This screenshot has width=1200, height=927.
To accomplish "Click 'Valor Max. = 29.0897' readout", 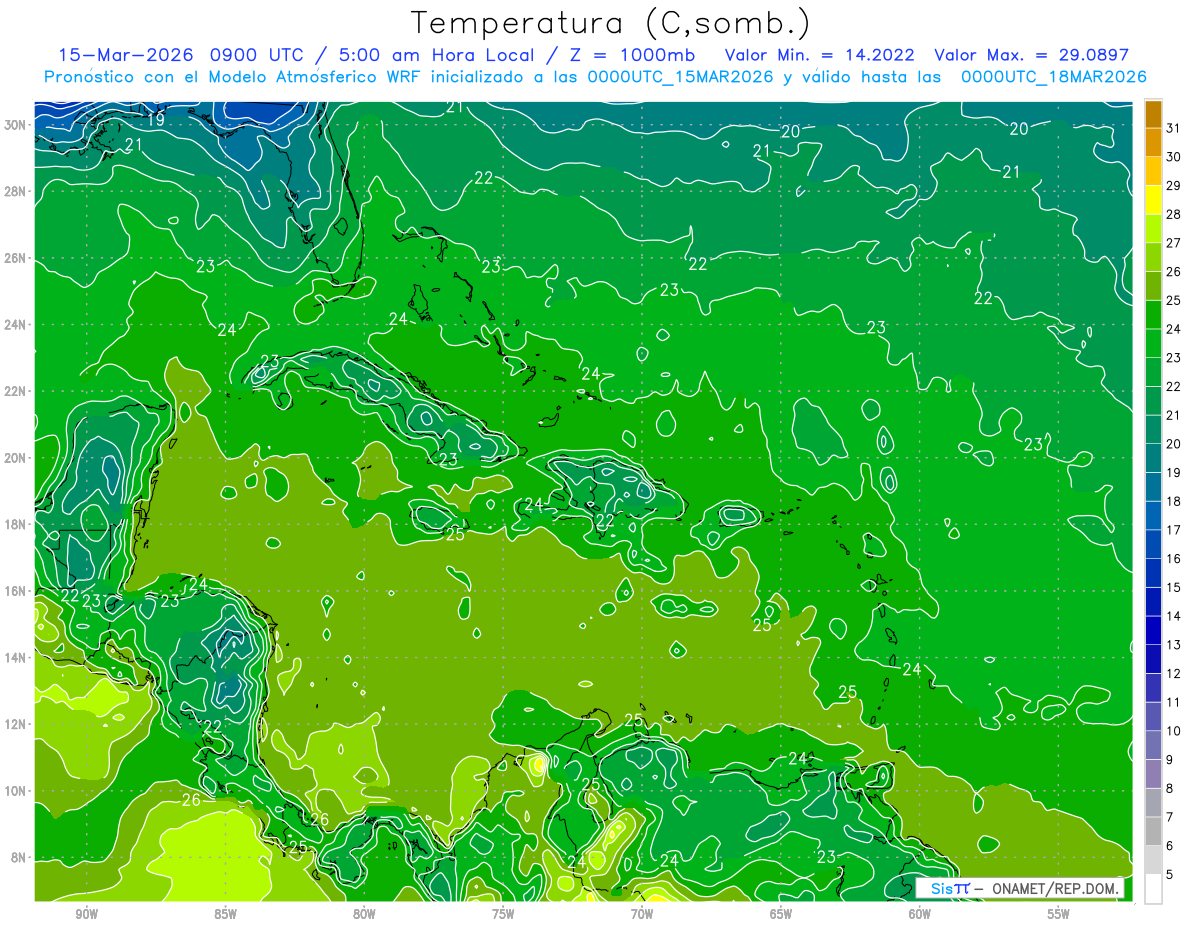I will tap(1030, 55).
